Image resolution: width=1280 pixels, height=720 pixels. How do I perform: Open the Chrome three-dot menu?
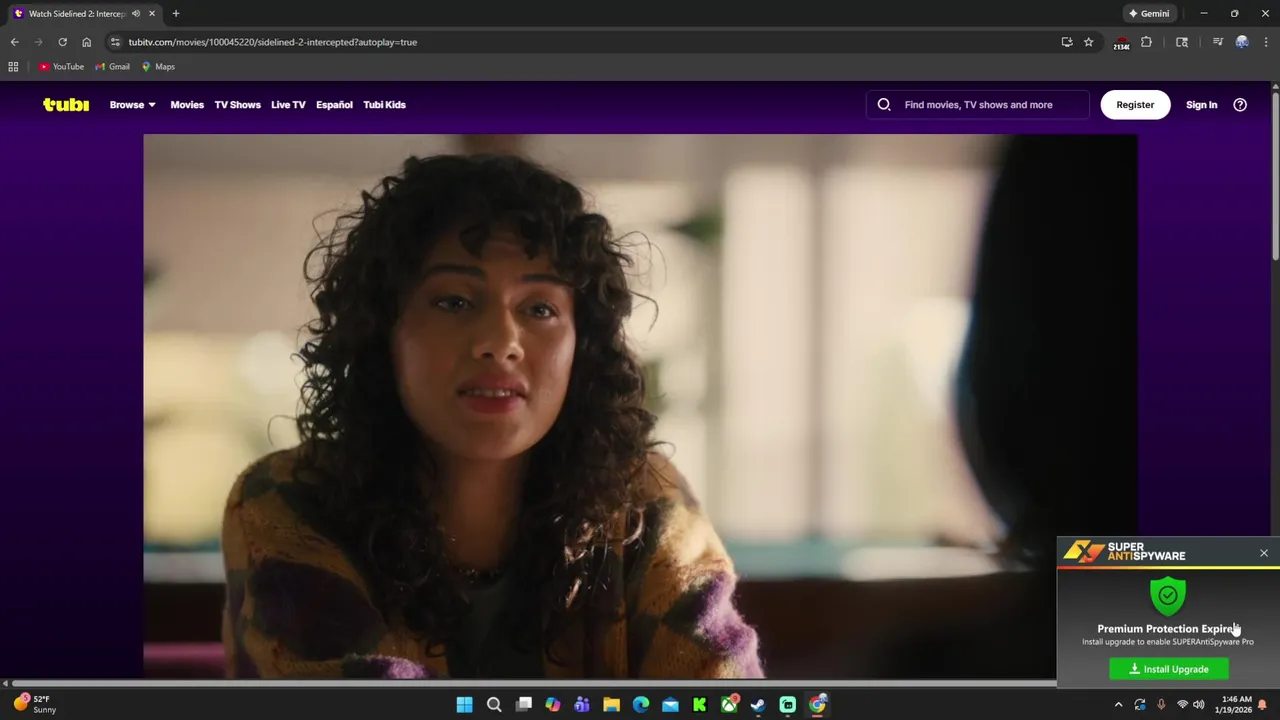point(1265,42)
